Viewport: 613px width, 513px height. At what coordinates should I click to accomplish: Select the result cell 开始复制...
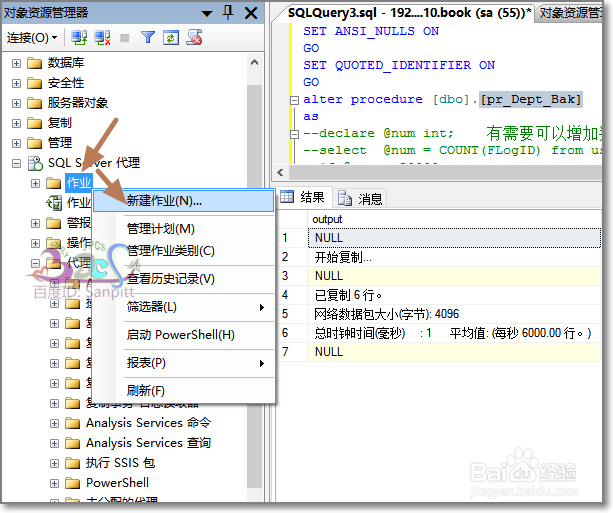pyautogui.click(x=454, y=257)
